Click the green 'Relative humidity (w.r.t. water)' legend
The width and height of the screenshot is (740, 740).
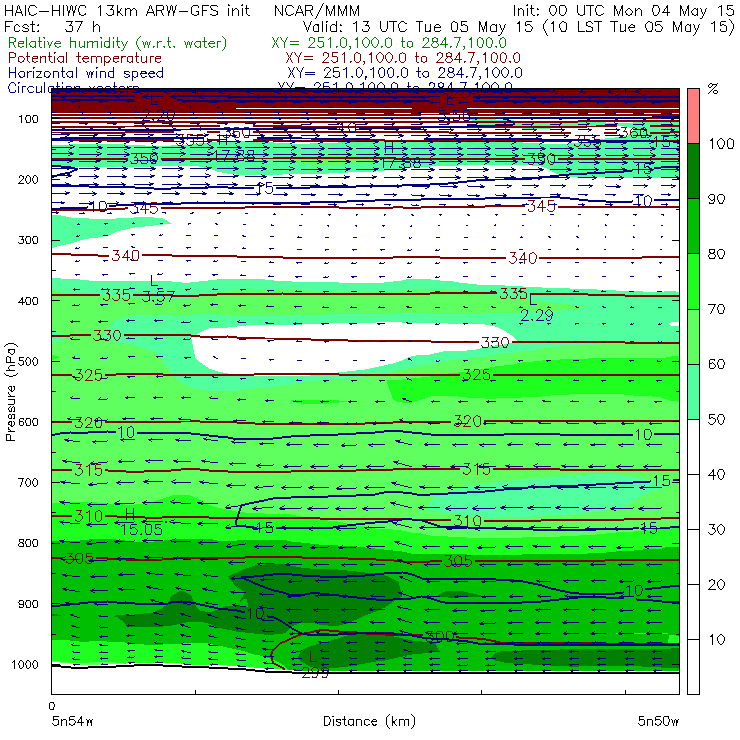coord(118,43)
